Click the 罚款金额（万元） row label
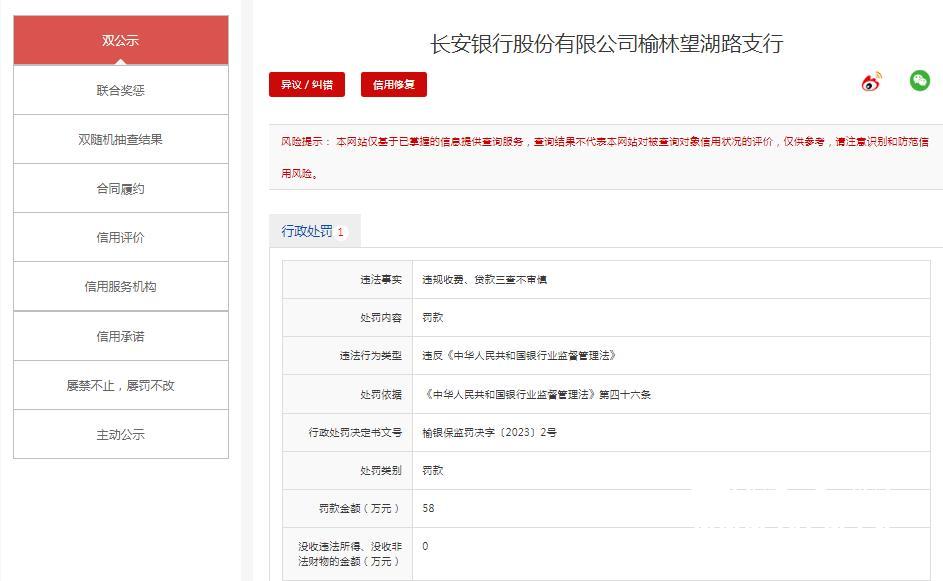The image size is (943, 581). point(359,508)
